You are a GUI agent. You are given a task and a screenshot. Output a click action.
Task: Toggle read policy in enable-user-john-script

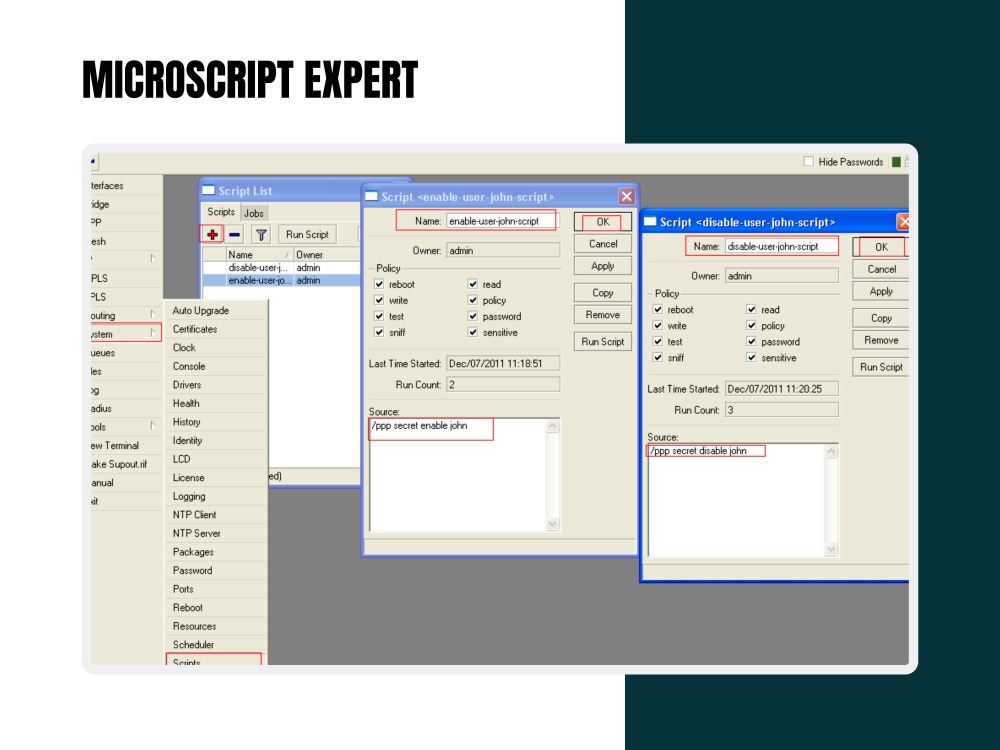click(473, 284)
